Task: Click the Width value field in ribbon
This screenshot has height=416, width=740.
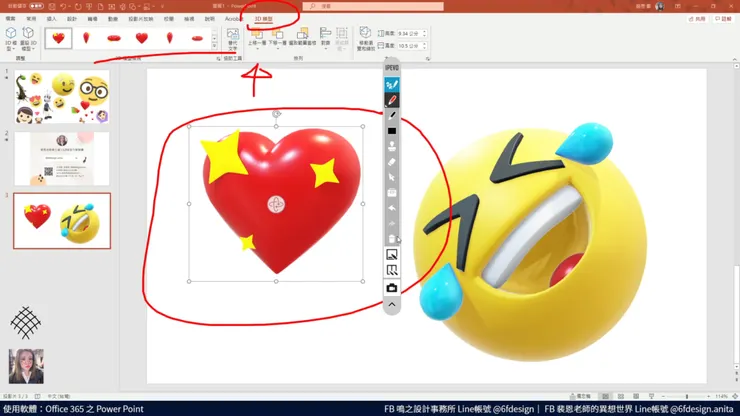Action: 408,46
